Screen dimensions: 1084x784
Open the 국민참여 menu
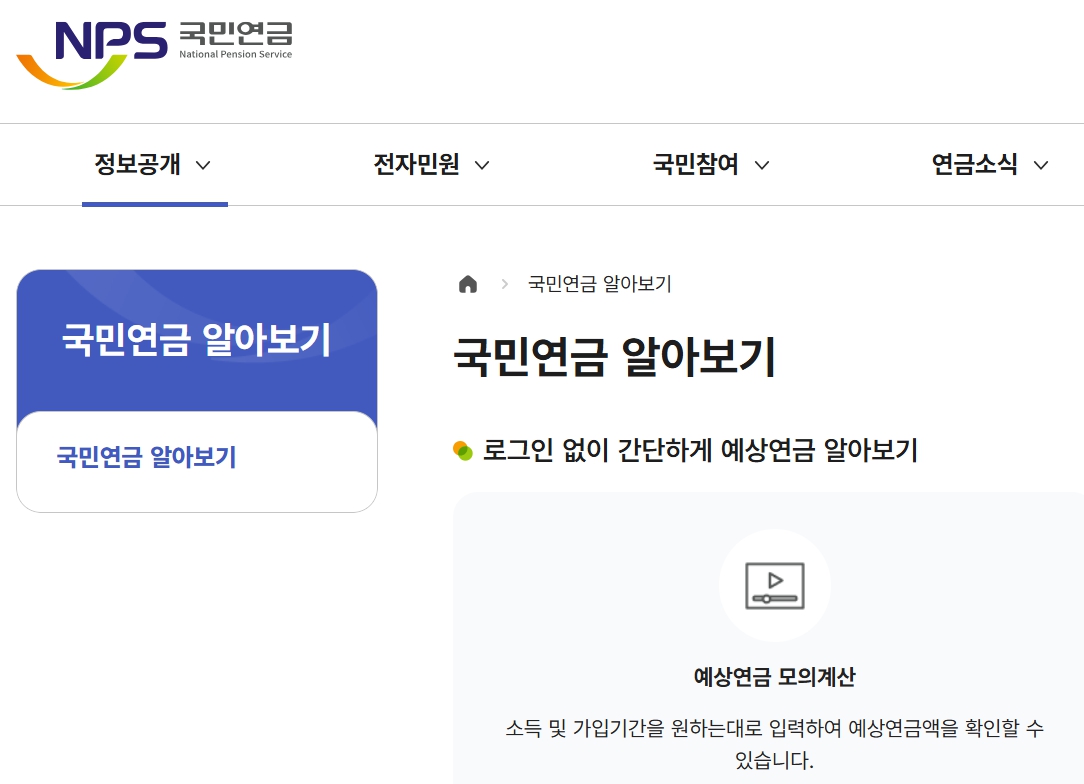click(695, 165)
